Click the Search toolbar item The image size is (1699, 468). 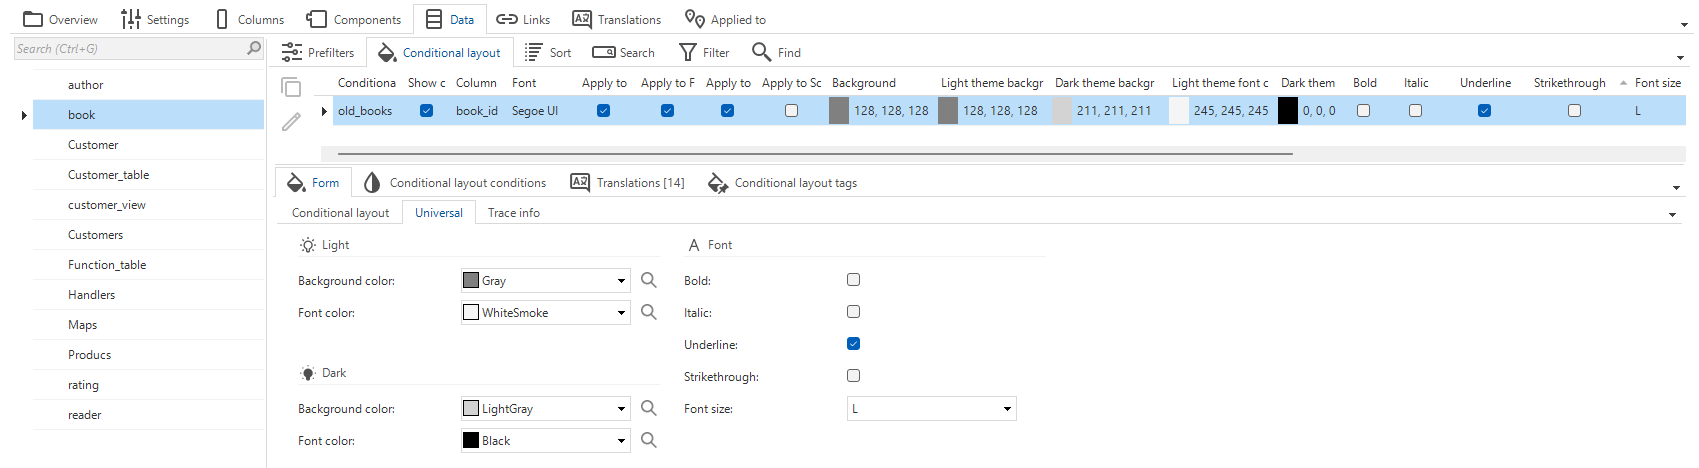tap(624, 52)
